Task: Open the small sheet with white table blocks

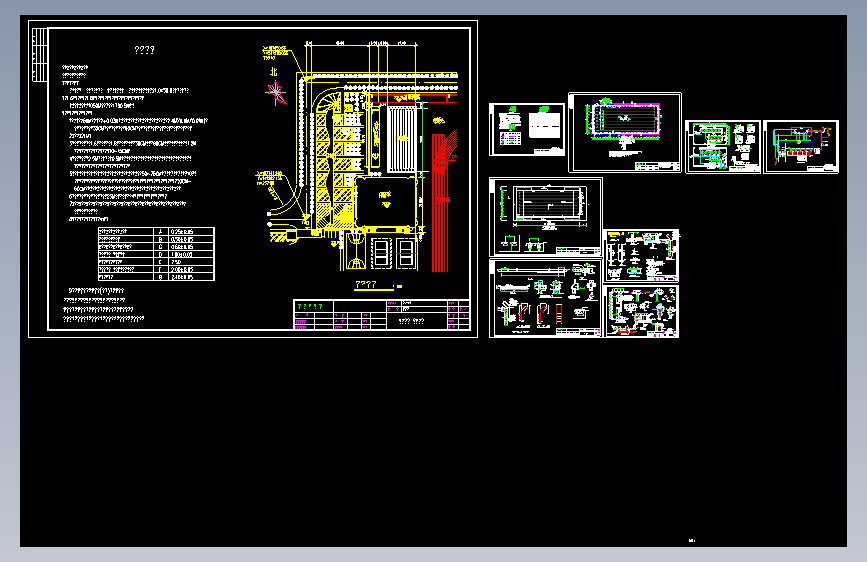Action: tap(527, 129)
